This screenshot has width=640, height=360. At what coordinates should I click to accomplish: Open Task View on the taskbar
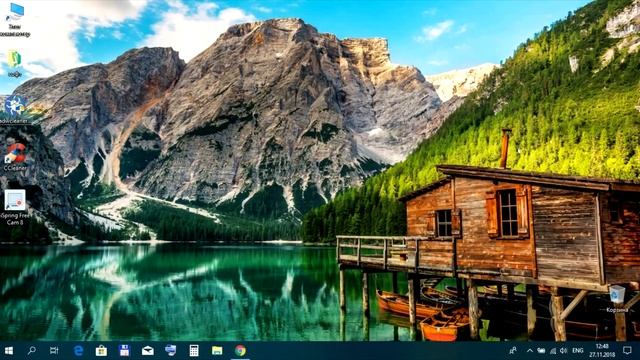[54, 351]
